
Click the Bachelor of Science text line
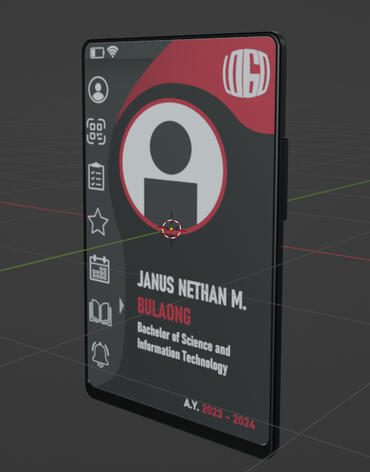tap(184, 339)
